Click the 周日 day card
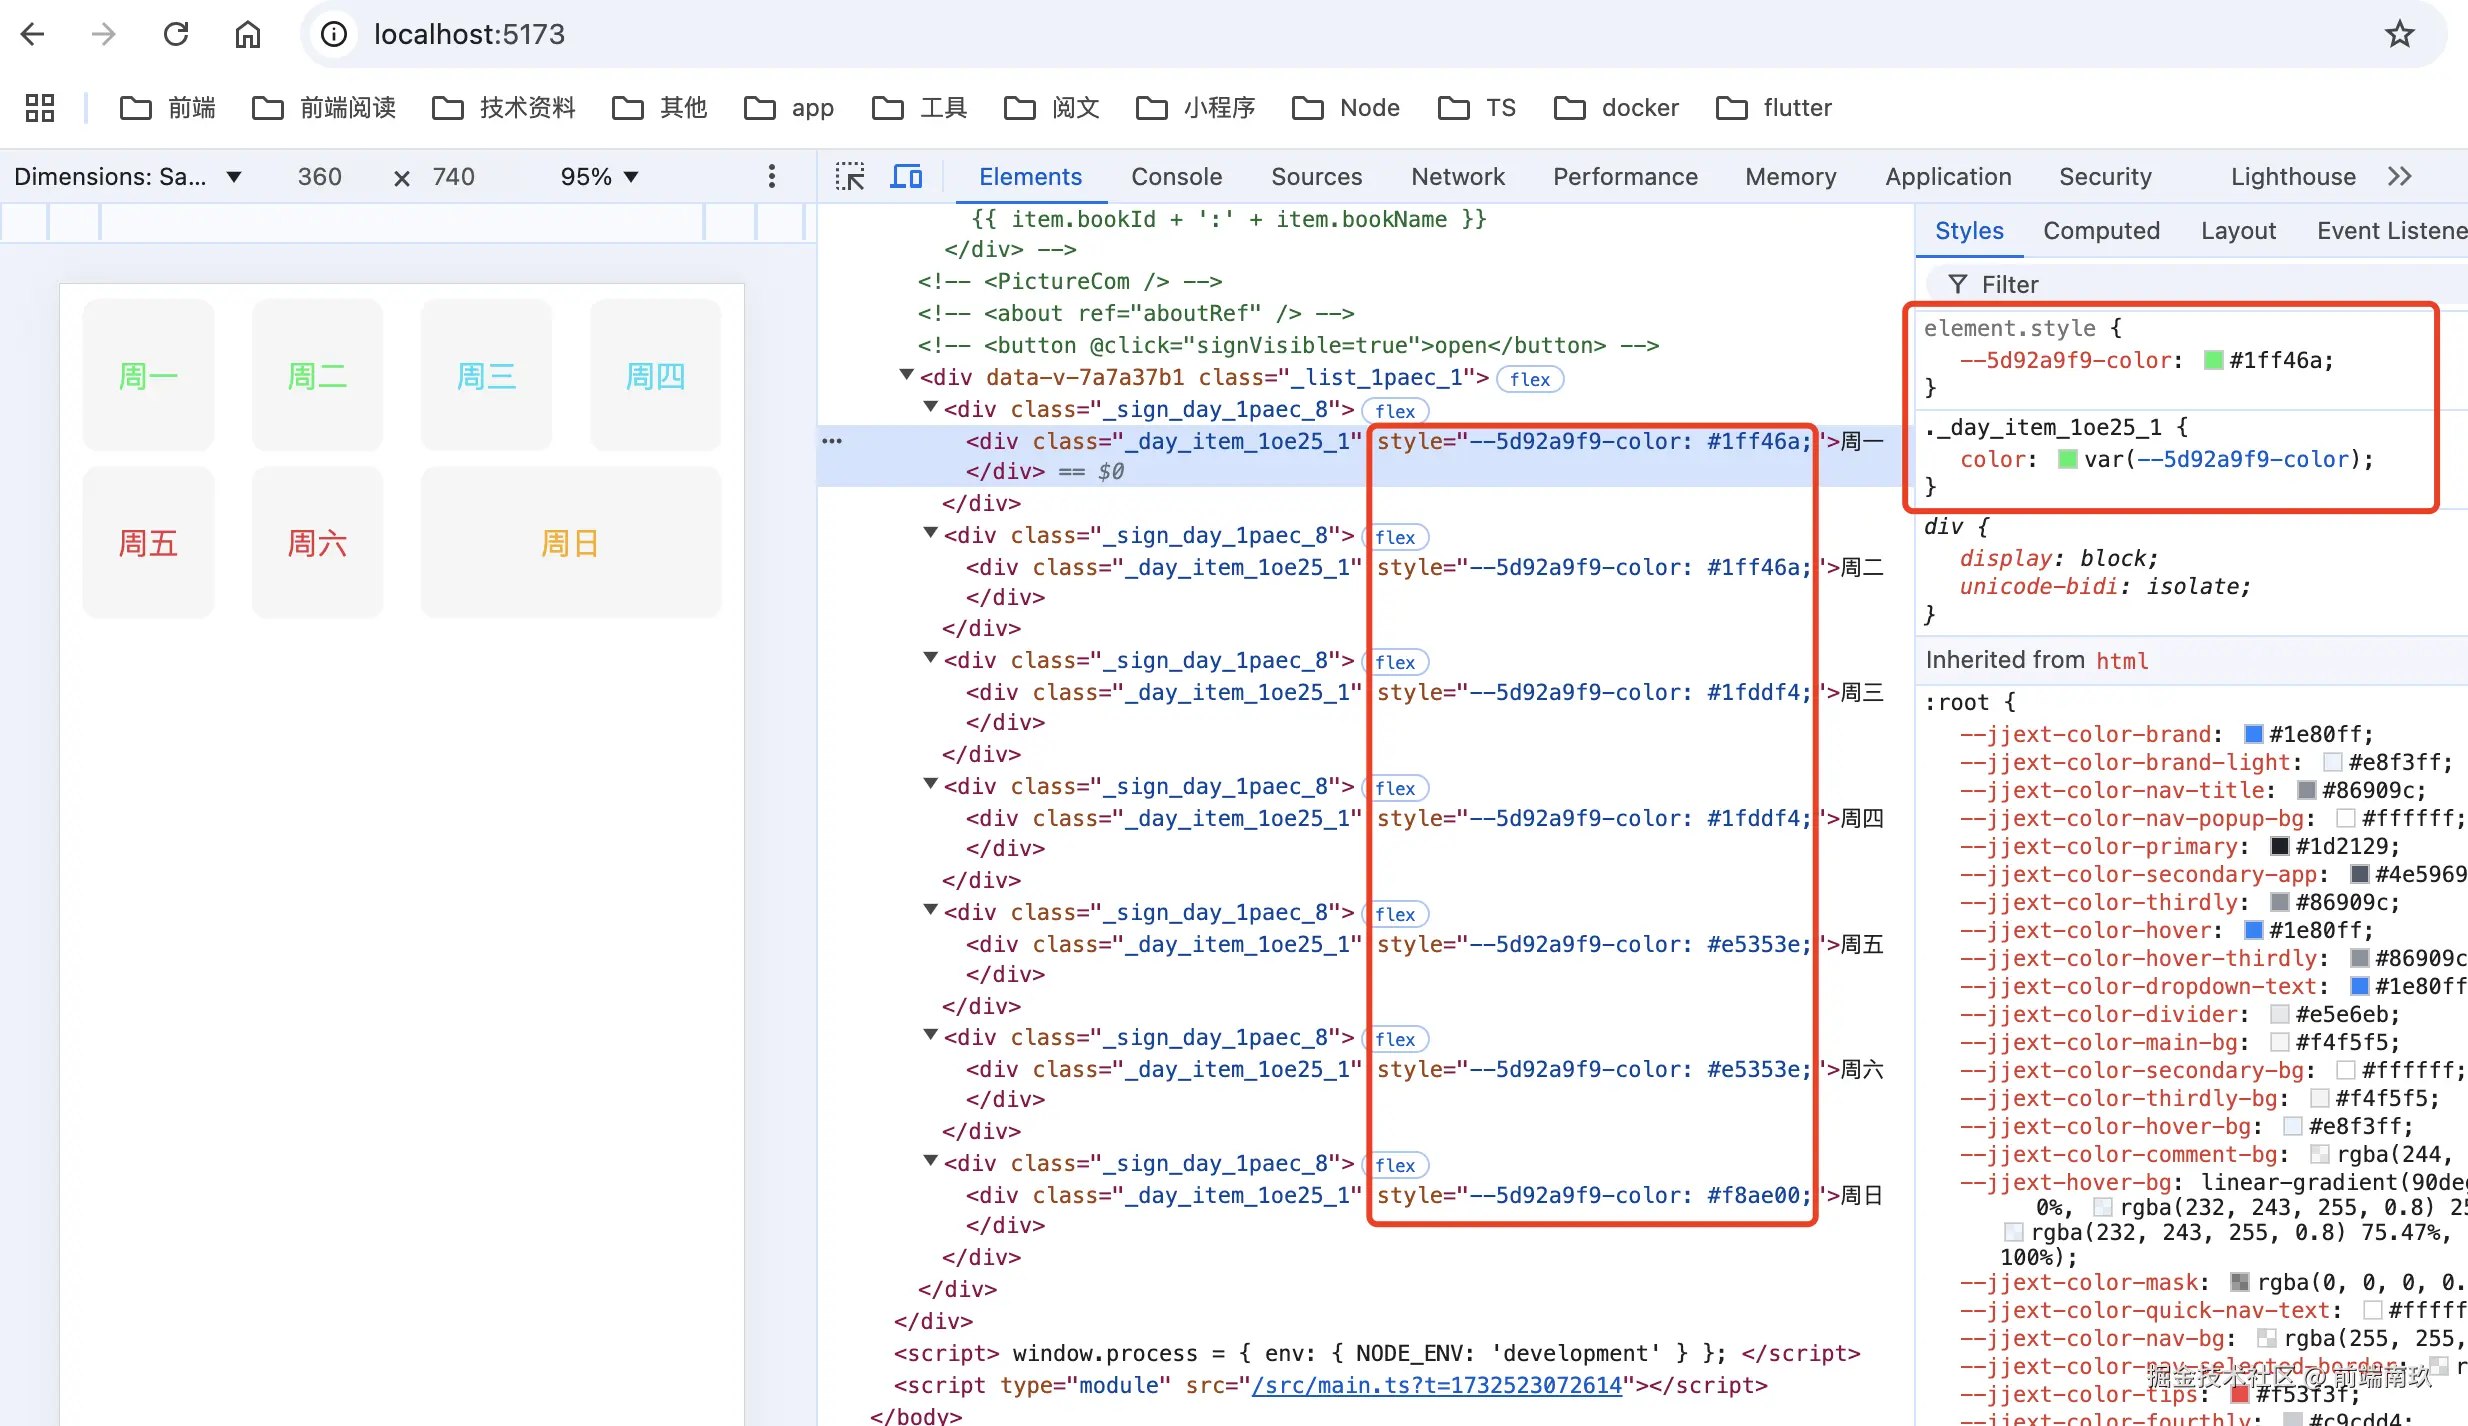 click(x=570, y=543)
